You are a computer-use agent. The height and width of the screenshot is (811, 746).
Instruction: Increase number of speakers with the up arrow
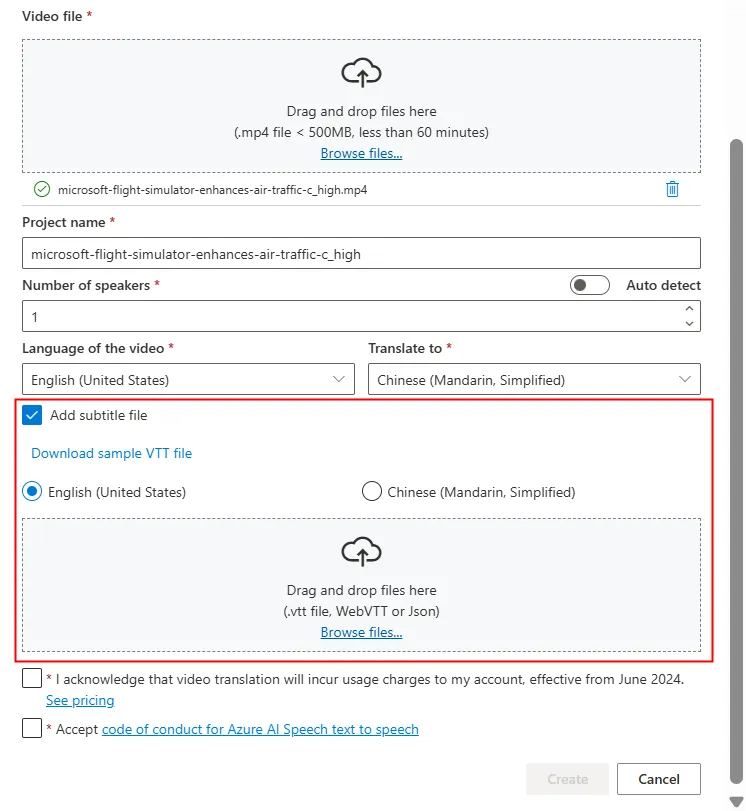689,308
